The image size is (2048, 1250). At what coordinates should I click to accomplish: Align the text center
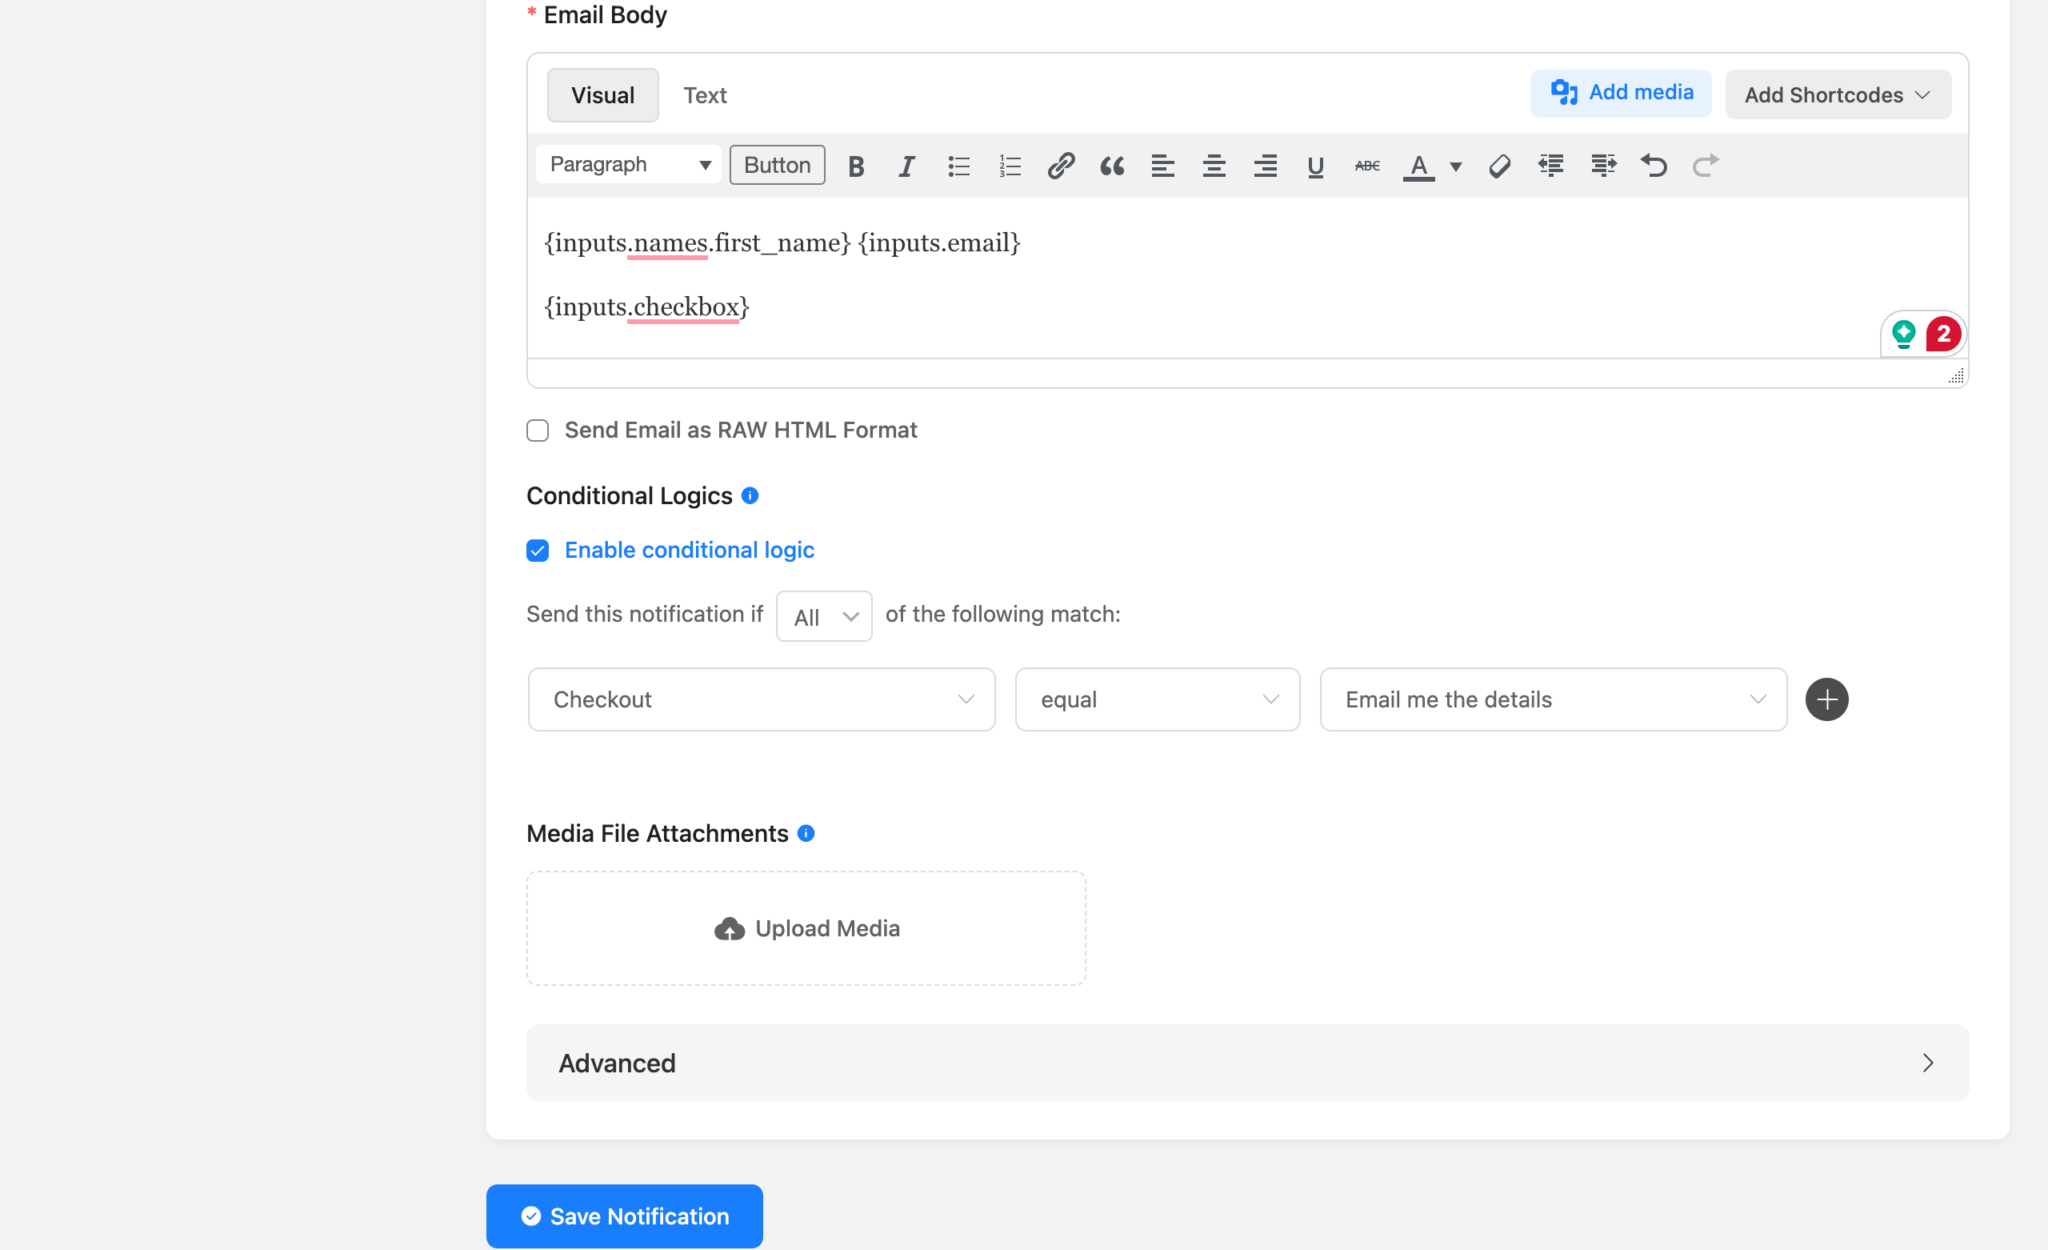[x=1213, y=165]
